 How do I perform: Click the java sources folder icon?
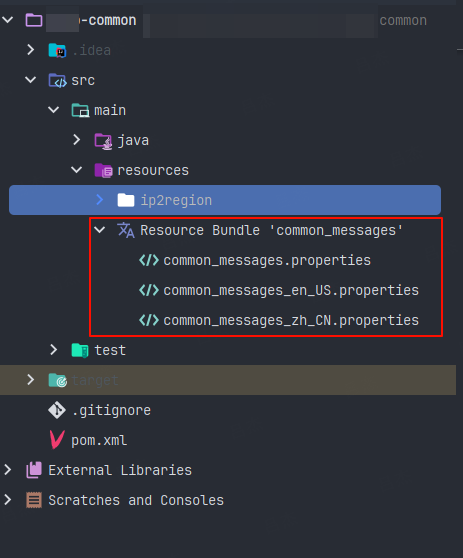pyautogui.click(x=103, y=141)
